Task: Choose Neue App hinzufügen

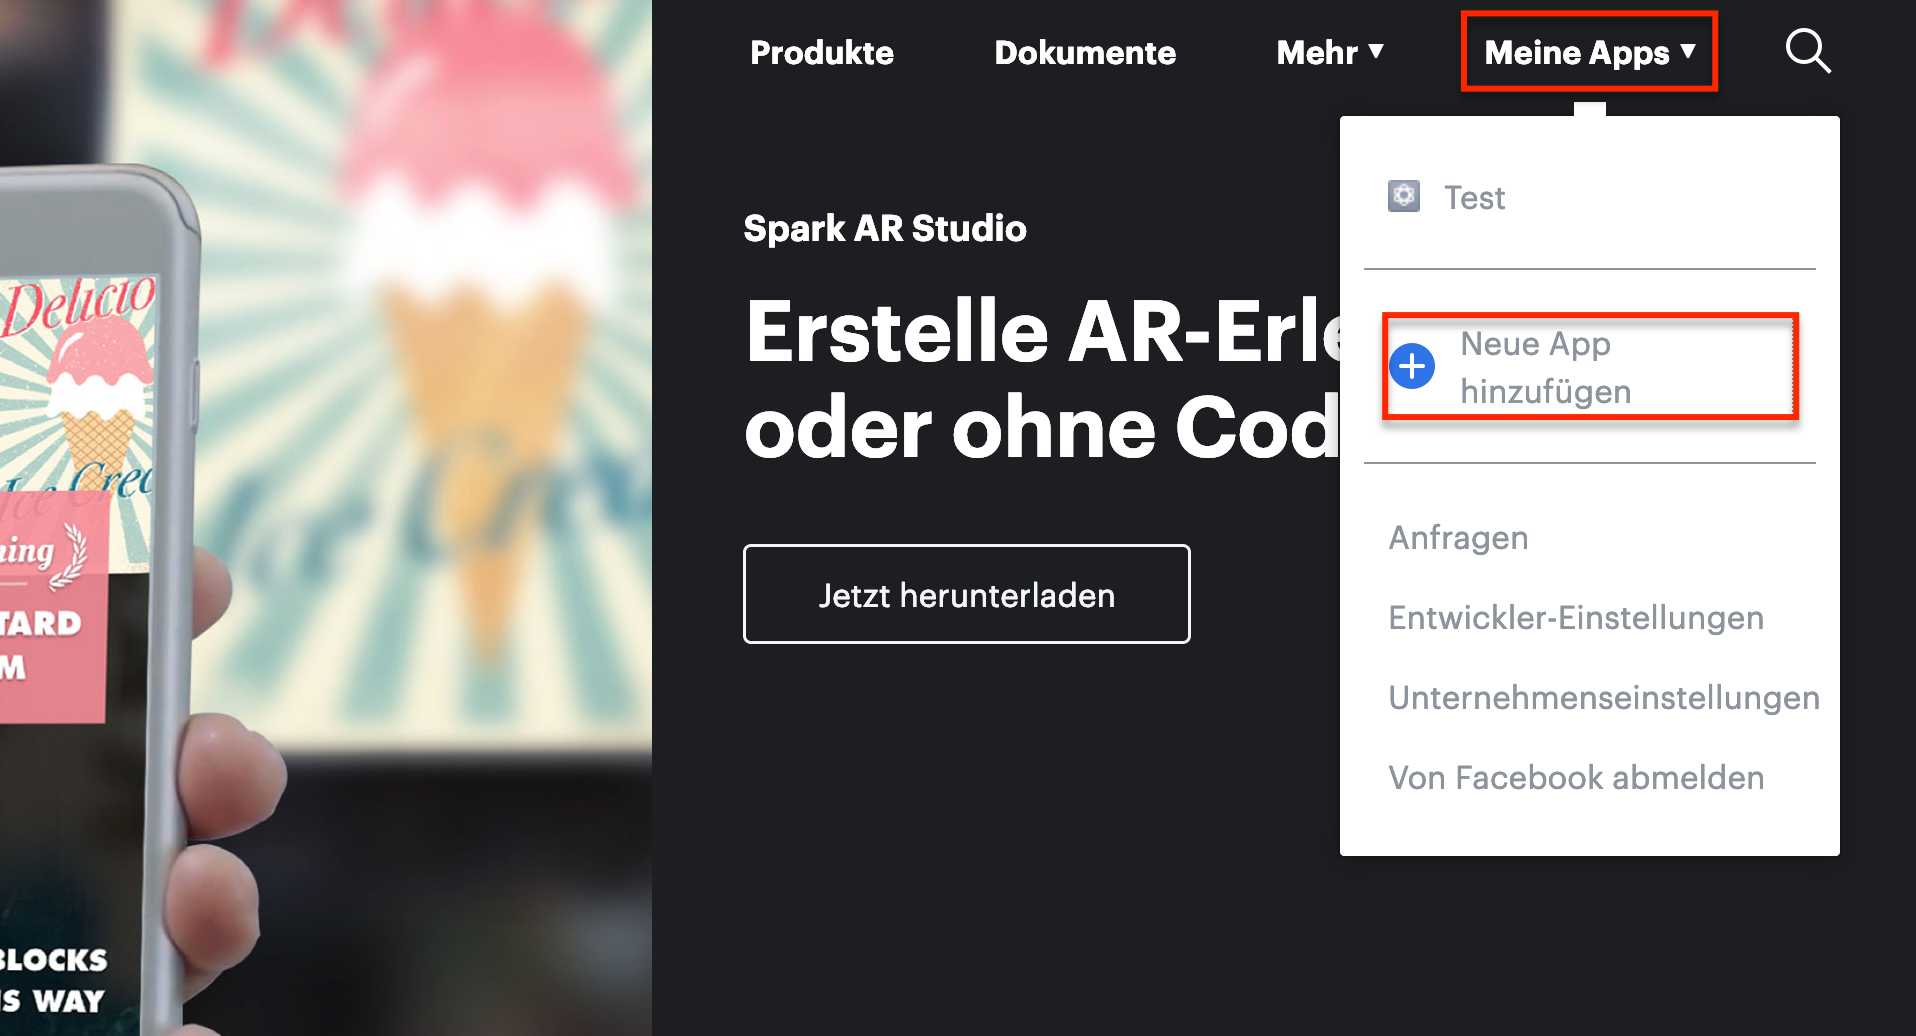Action: (1590, 367)
